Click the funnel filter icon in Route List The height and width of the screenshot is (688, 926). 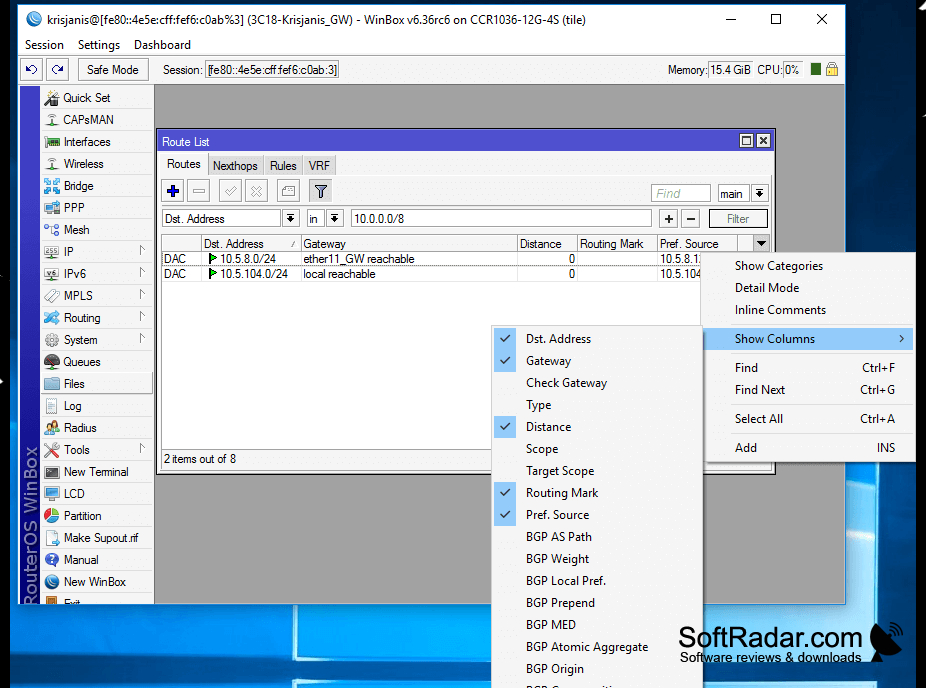point(320,191)
